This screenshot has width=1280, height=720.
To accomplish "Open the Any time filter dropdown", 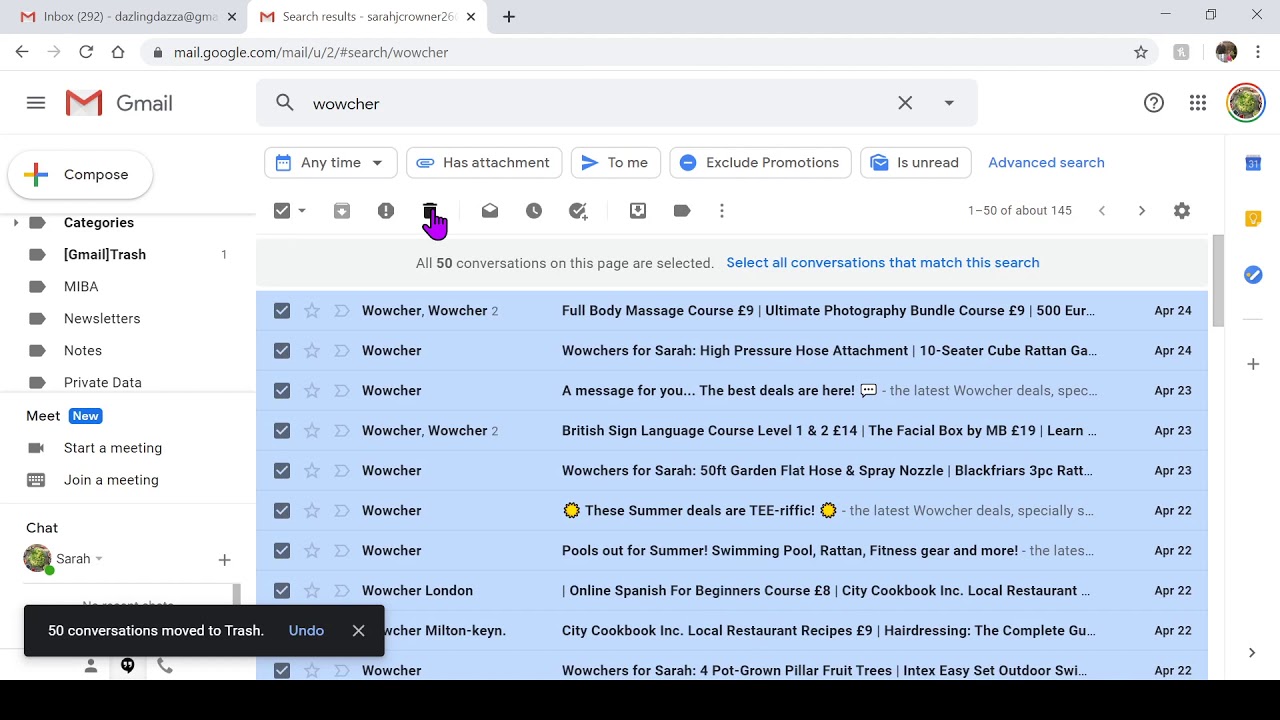I will [331, 163].
